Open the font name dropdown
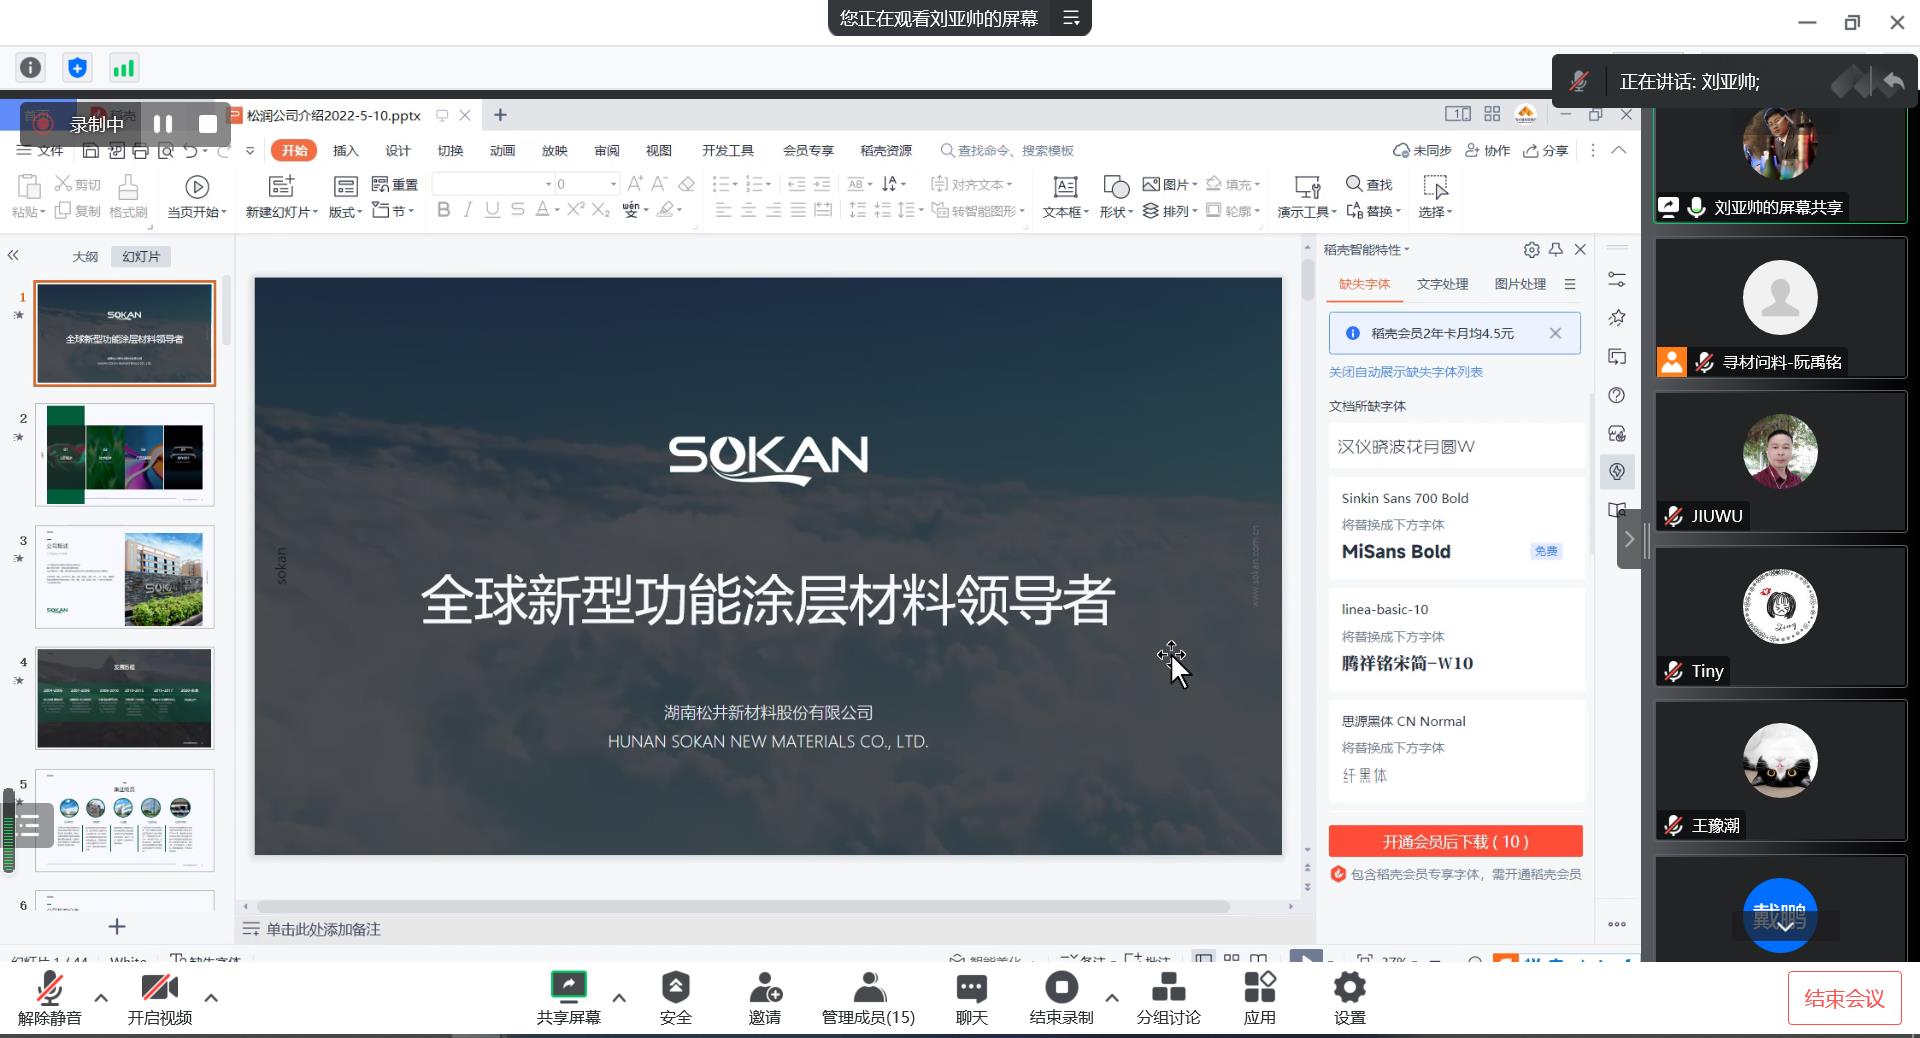Screen dimensions: 1920x1038 click(x=548, y=184)
